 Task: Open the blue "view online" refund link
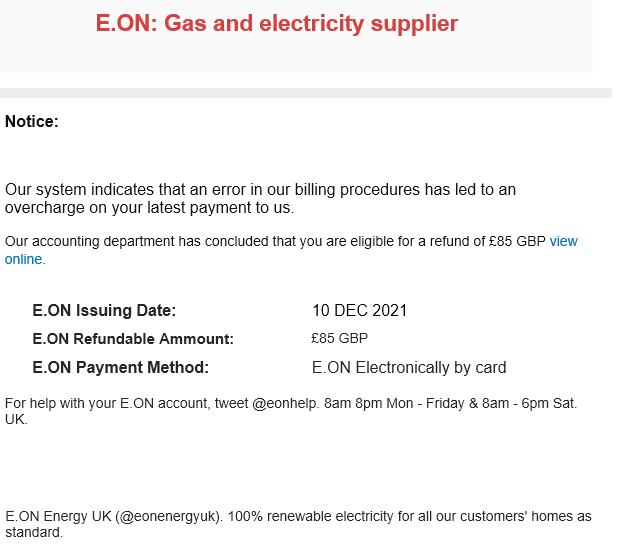coord(563,241)
